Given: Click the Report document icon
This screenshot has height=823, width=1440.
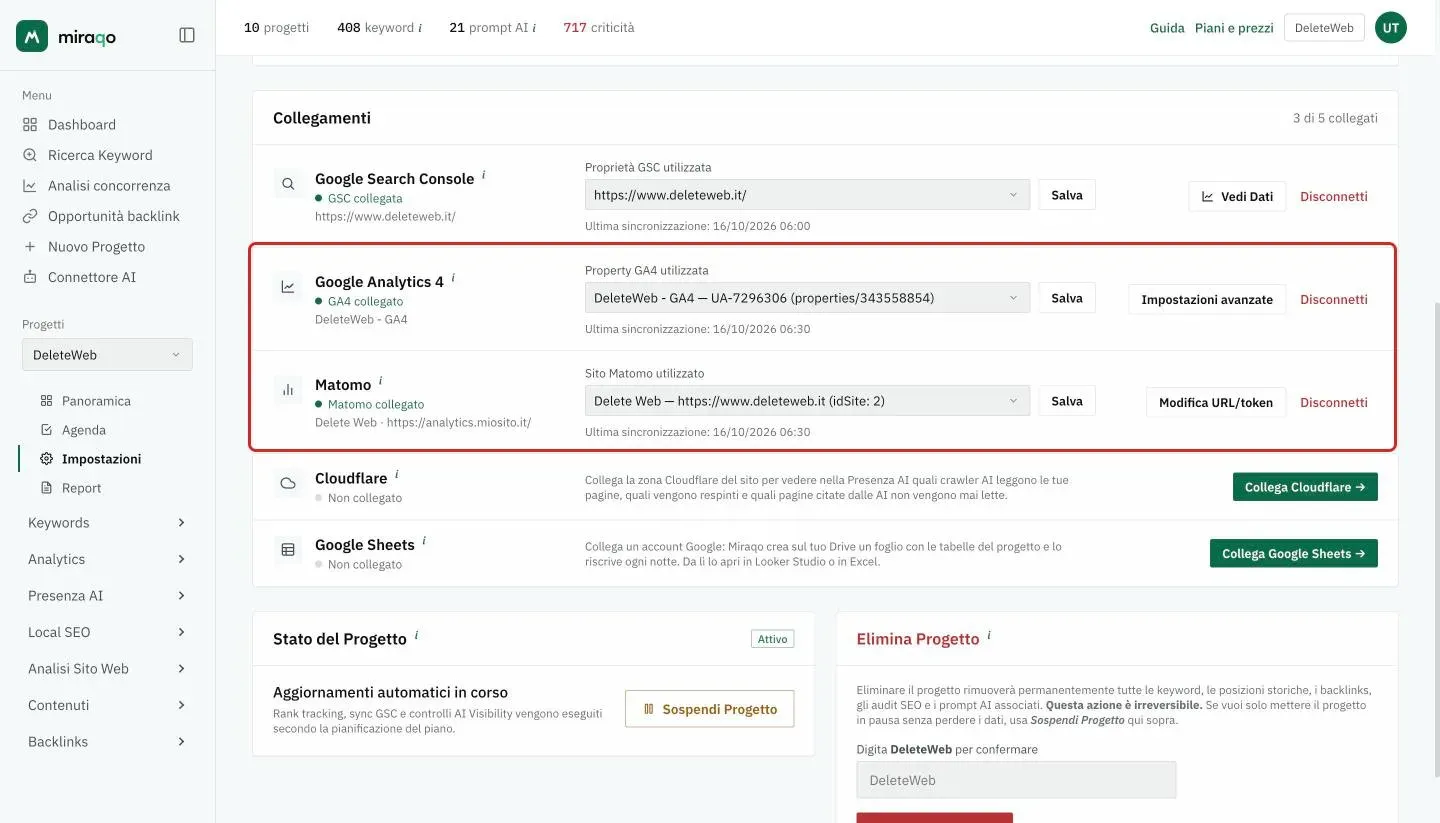Looking at the screenshot, I should tap(46, 488).
